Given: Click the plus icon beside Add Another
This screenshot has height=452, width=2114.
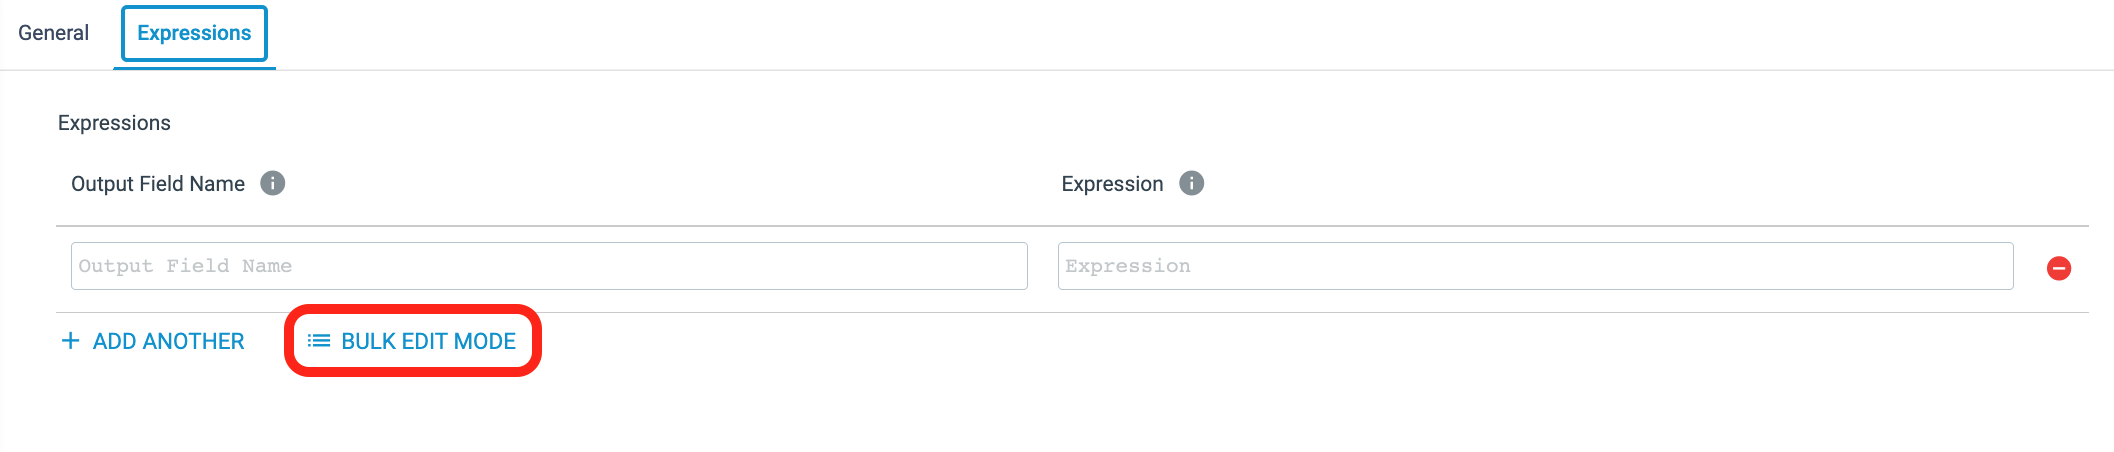Looking at the screenshot, I should coord(70,341).
